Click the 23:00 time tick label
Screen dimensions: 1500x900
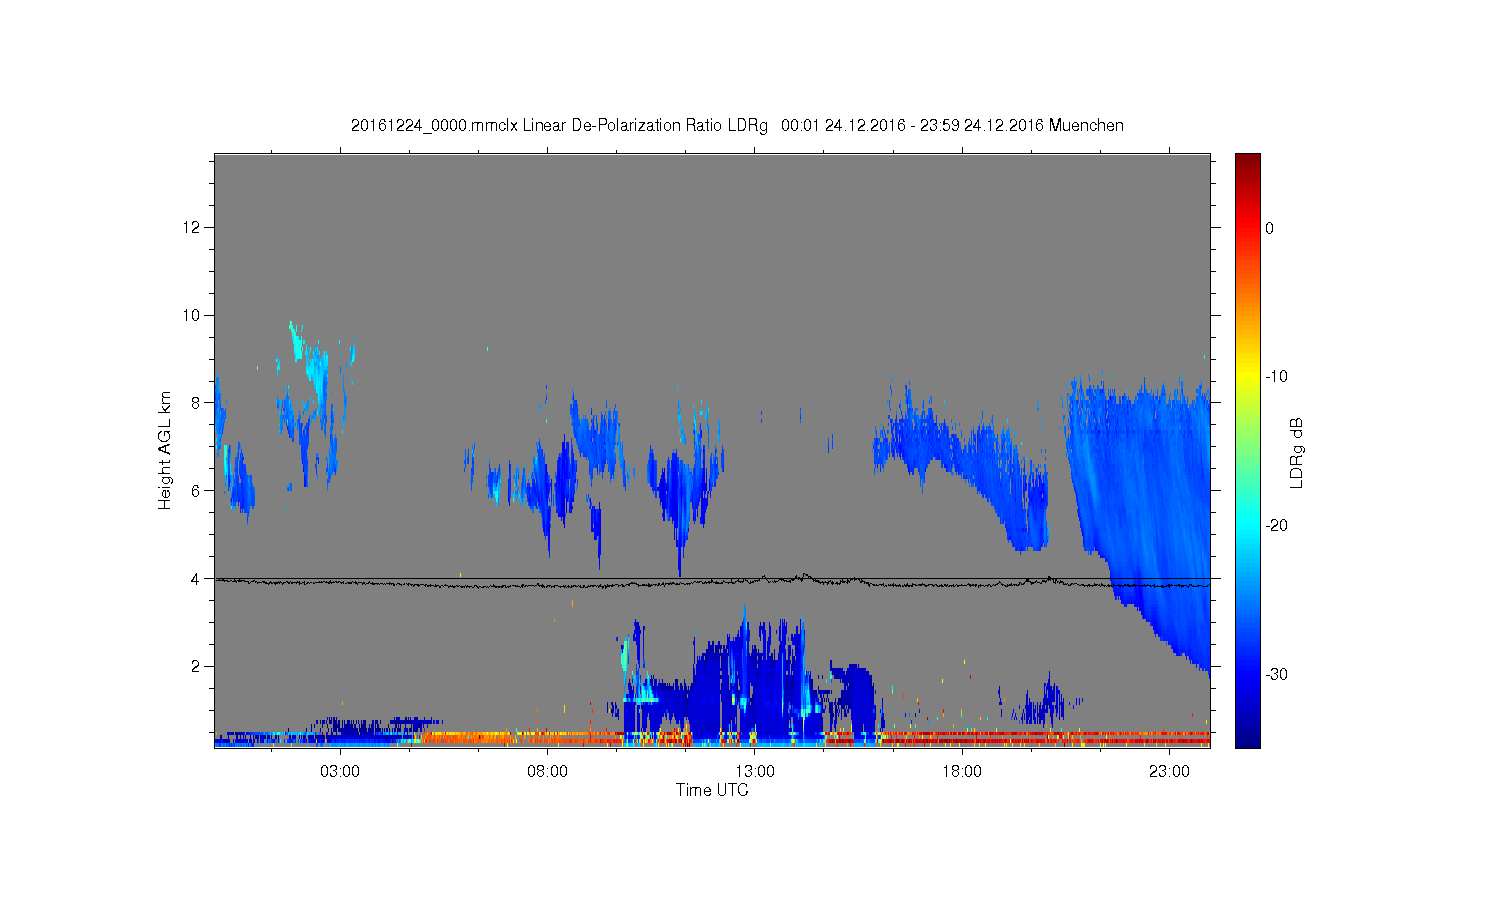(x=1169, y=771)
